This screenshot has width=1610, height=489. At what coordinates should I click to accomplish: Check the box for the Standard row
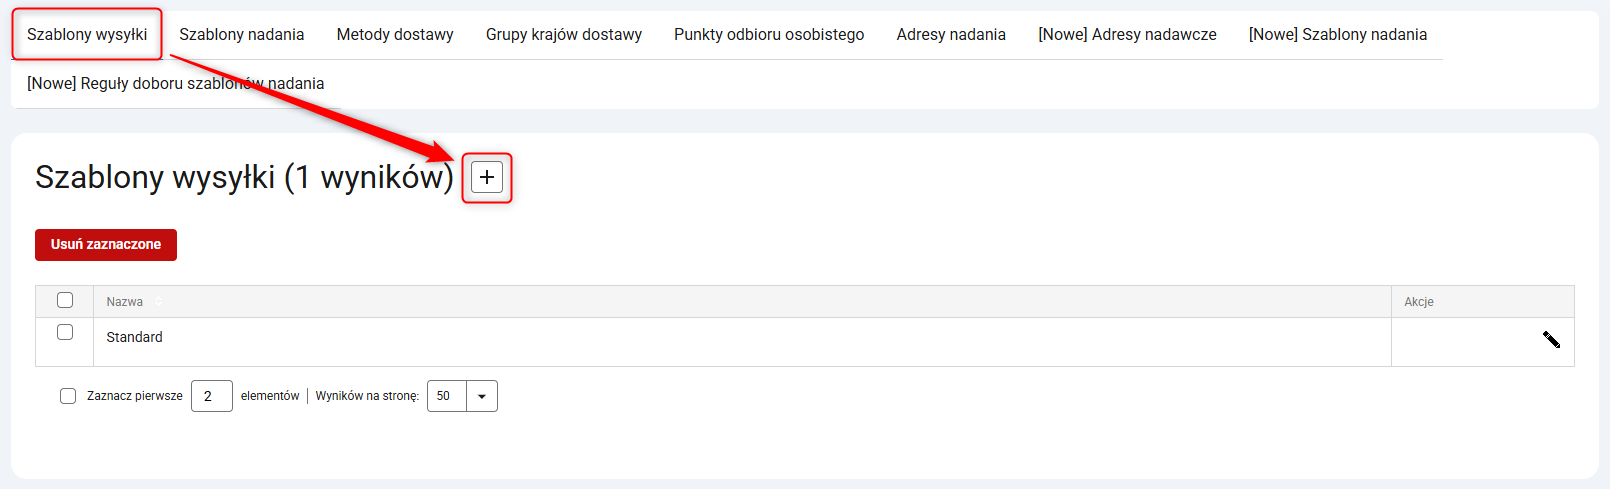click(65, 332)
